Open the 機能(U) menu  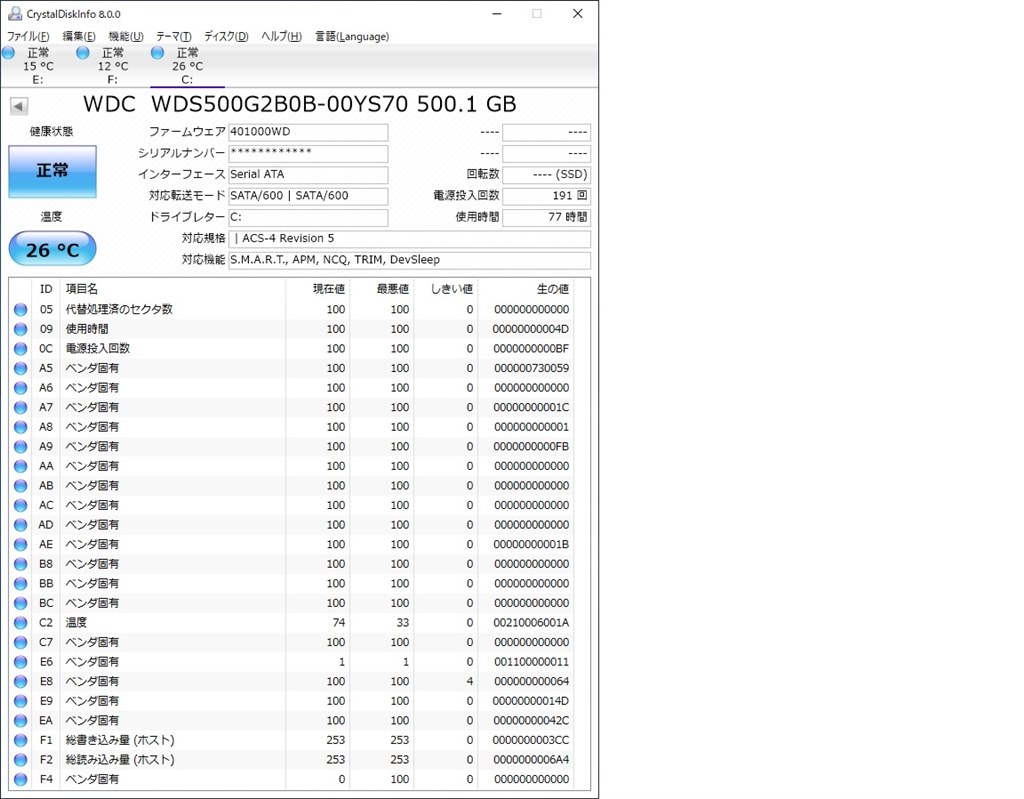click(126, 37)
